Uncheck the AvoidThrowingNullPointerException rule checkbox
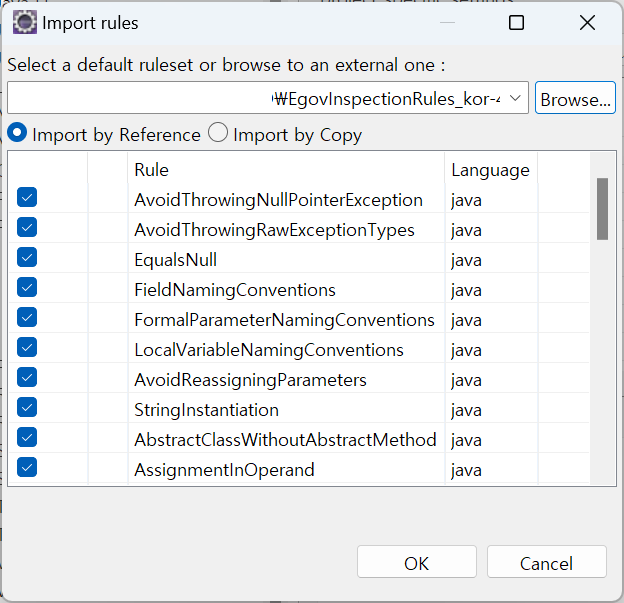This screenshot has height=603, width=624. point(28,198)
